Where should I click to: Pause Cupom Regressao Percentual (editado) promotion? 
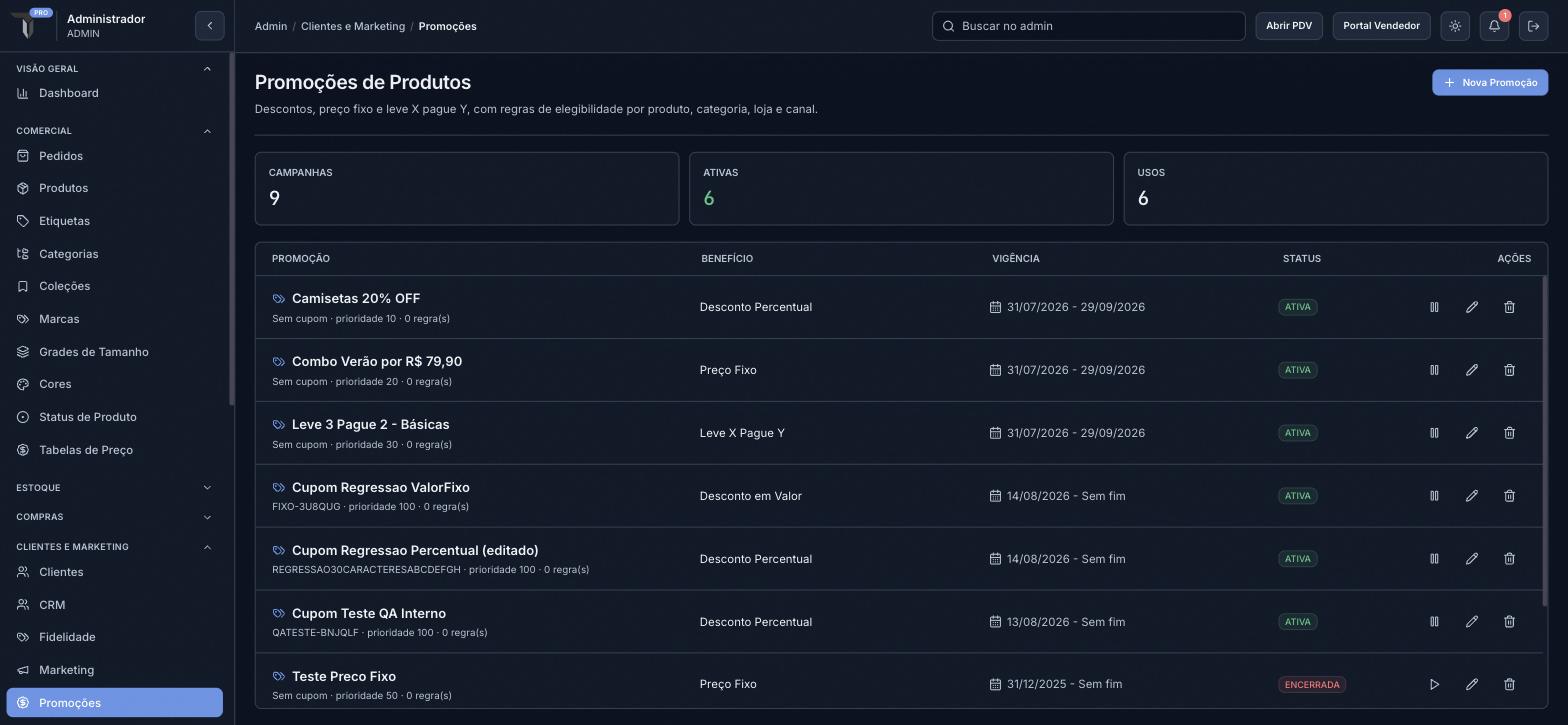pyautogui.click(x=1434, y=559)
